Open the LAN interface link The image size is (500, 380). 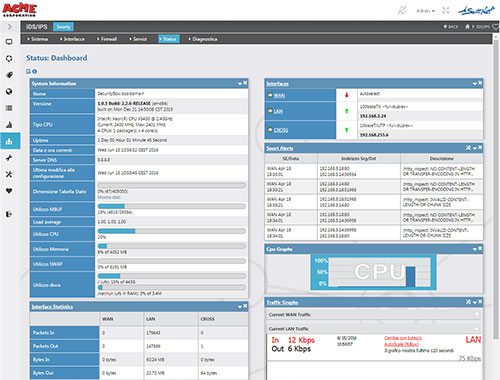(278, 111)
